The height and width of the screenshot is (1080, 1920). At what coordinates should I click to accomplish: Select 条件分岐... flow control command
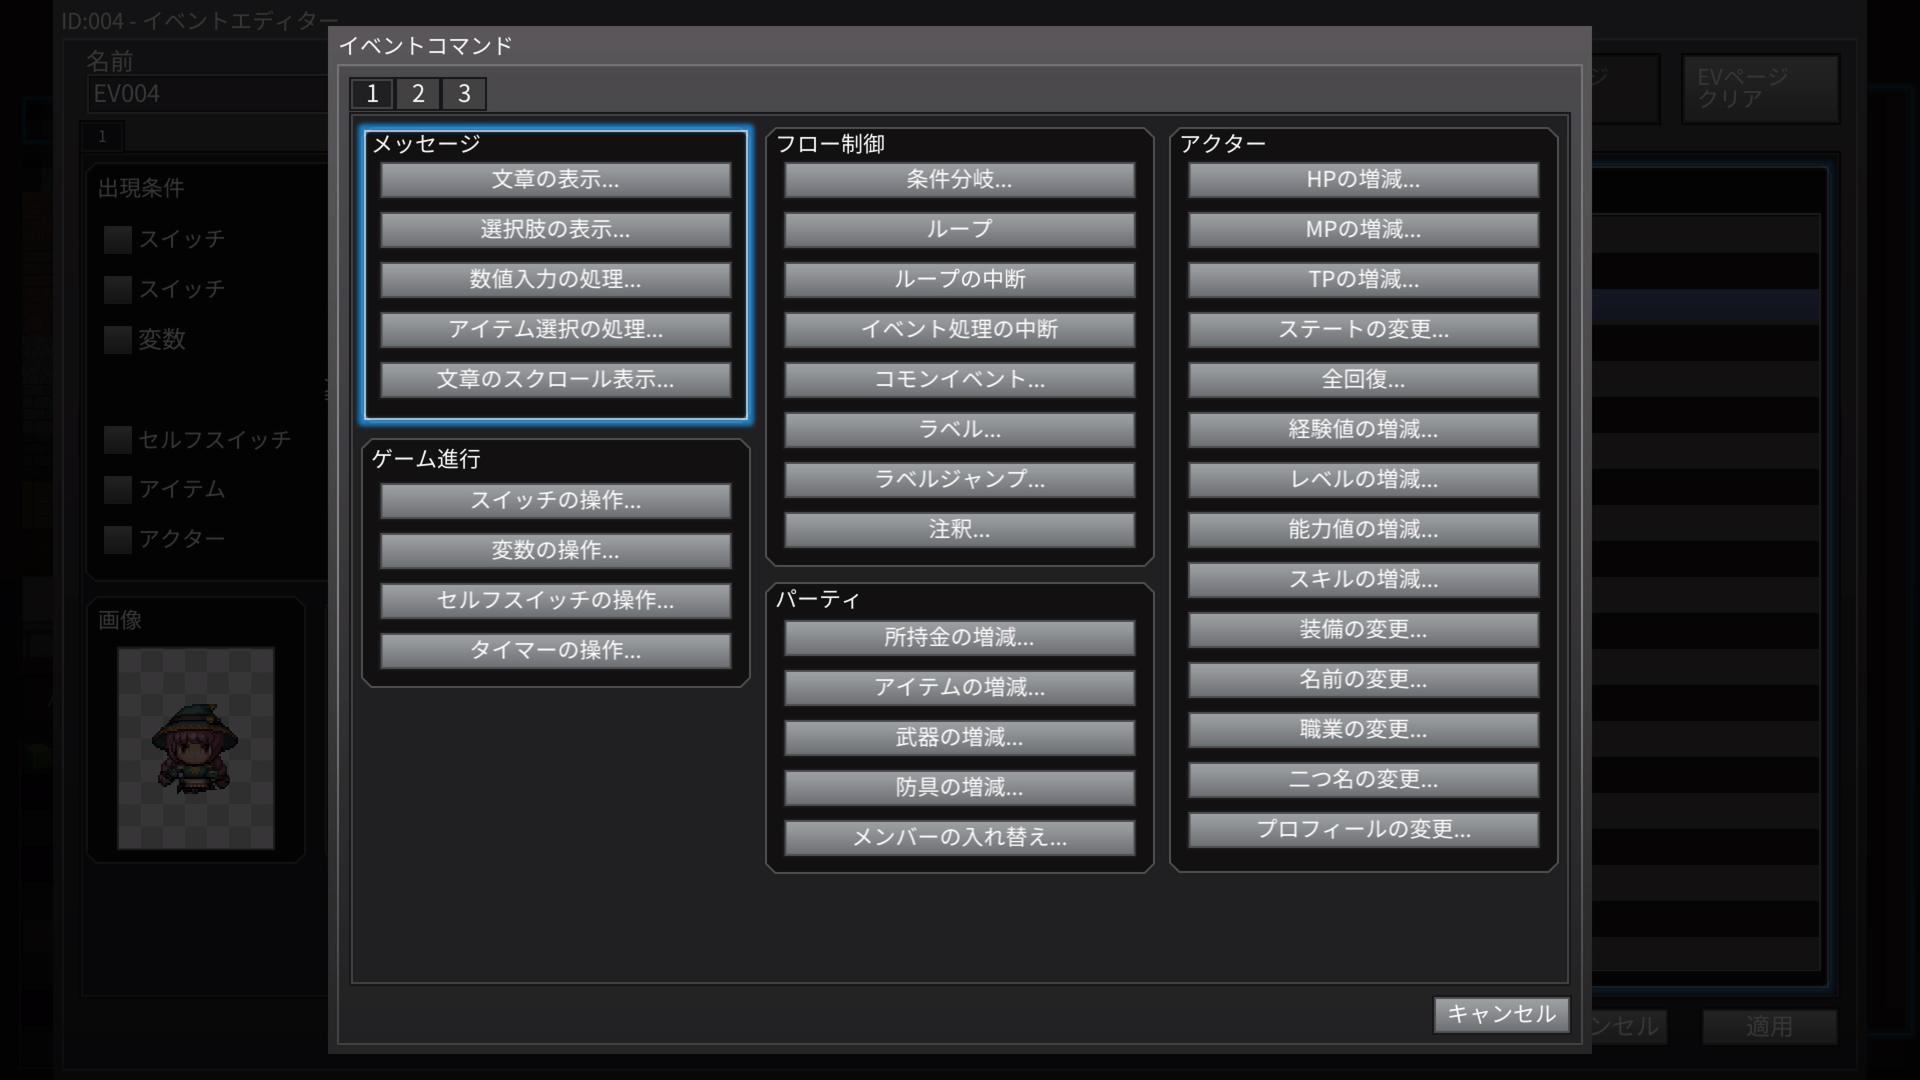pos(959,180)
